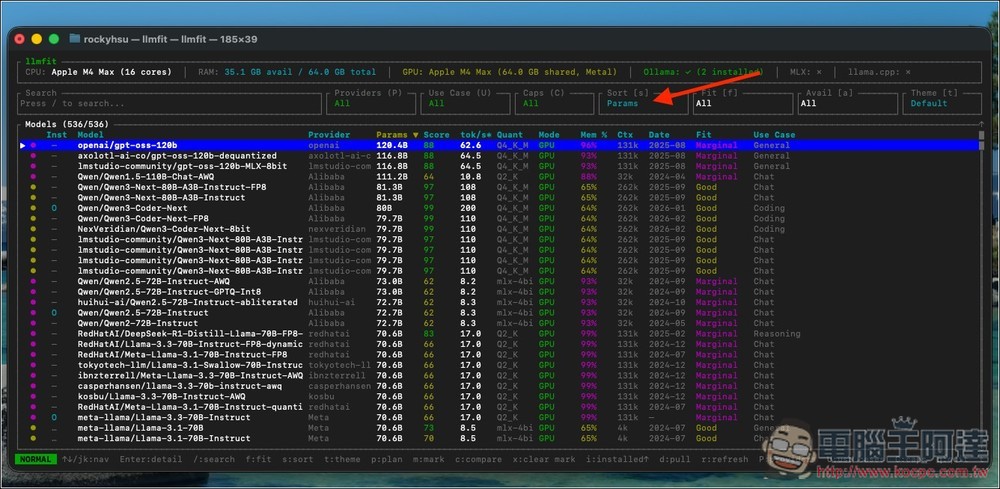1000x489 pixels.
Task: Click the MLX unavailable status mark
Action: pyautogui.click(x=819, y=72)
